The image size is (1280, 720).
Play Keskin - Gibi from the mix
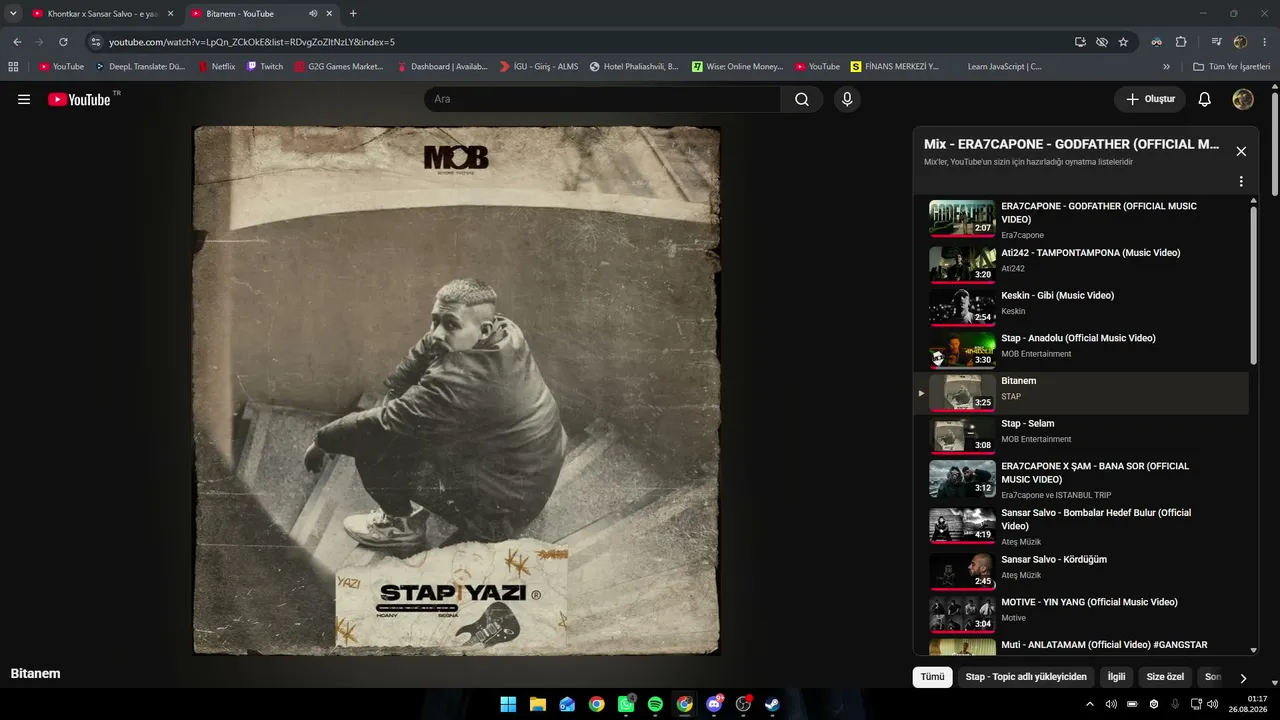[962, 306]
